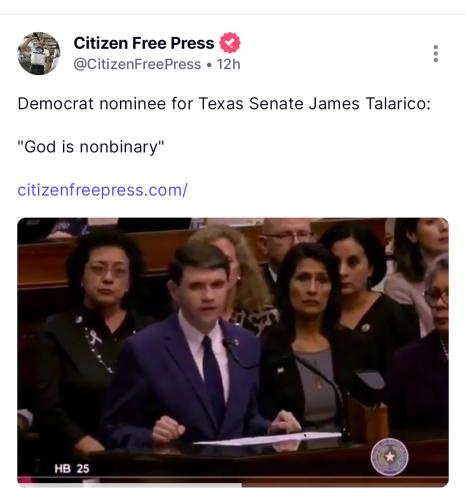Image resolution: width=466 pixels, height=500 pixels.
Task: Click the Citizen Free Press display name
Action: tap(144, 43)
